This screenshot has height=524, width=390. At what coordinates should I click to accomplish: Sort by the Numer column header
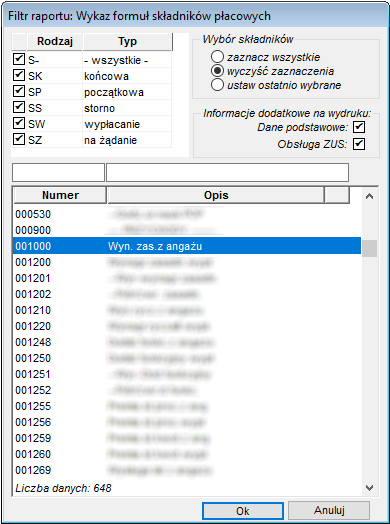click(x=60, y=195)
